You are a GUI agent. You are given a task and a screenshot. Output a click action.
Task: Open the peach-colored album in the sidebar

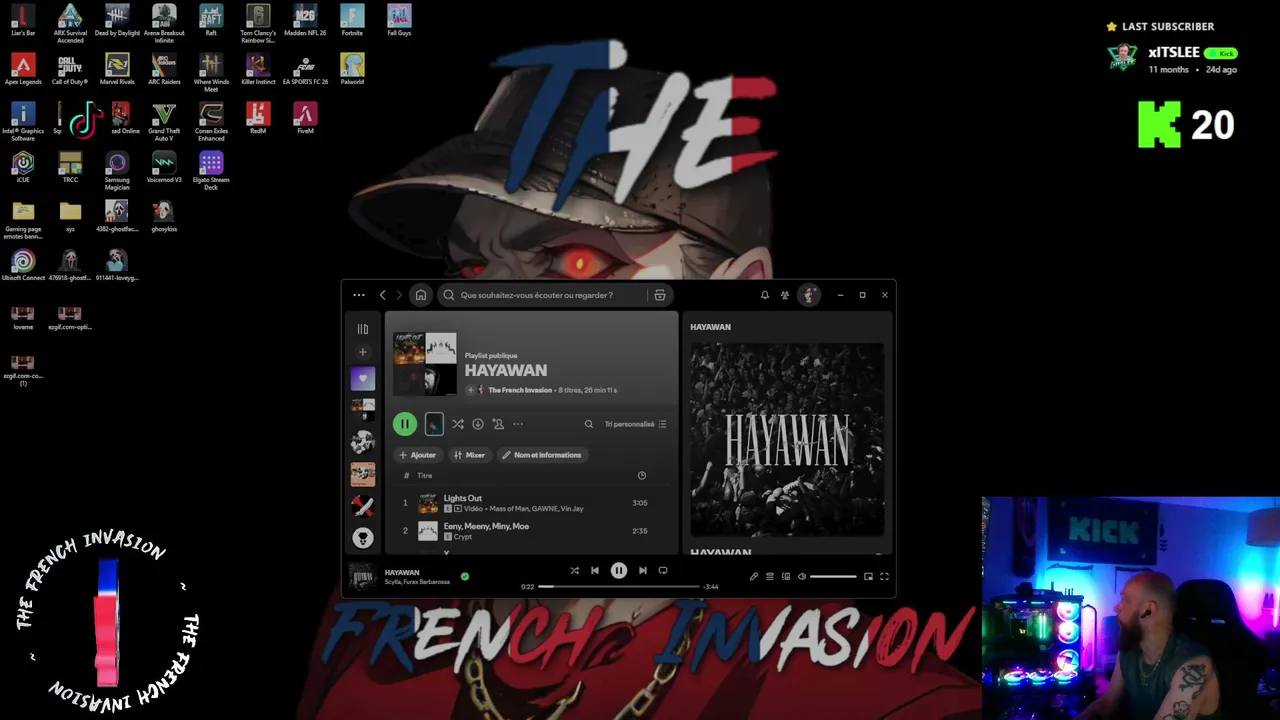(363, 474)
